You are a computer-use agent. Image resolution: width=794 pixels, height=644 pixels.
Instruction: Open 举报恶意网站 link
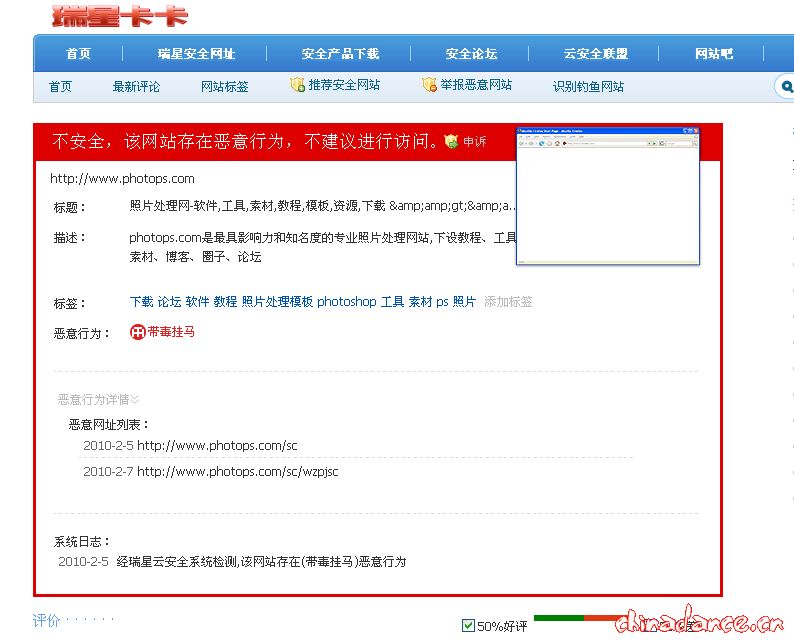[476, 85]
